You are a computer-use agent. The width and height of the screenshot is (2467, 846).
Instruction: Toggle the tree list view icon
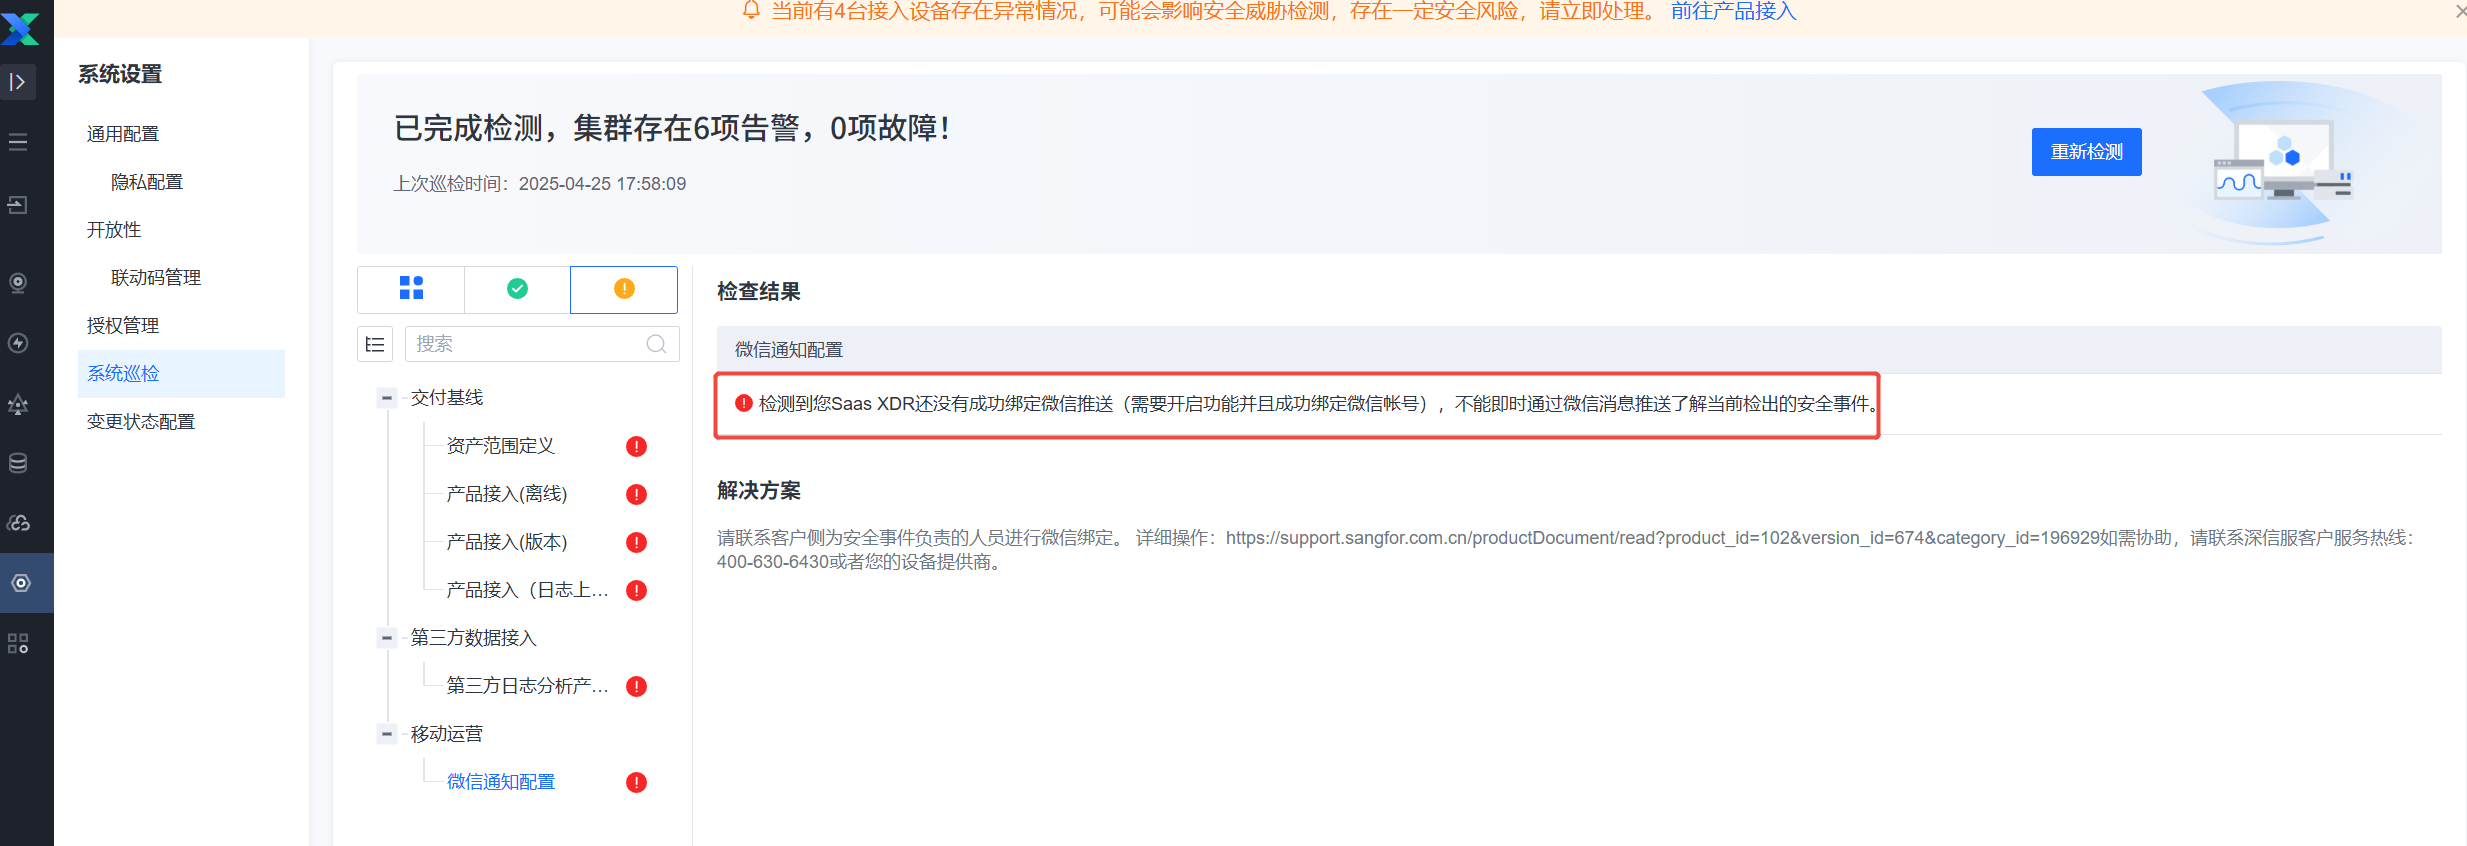coord(375,344)
